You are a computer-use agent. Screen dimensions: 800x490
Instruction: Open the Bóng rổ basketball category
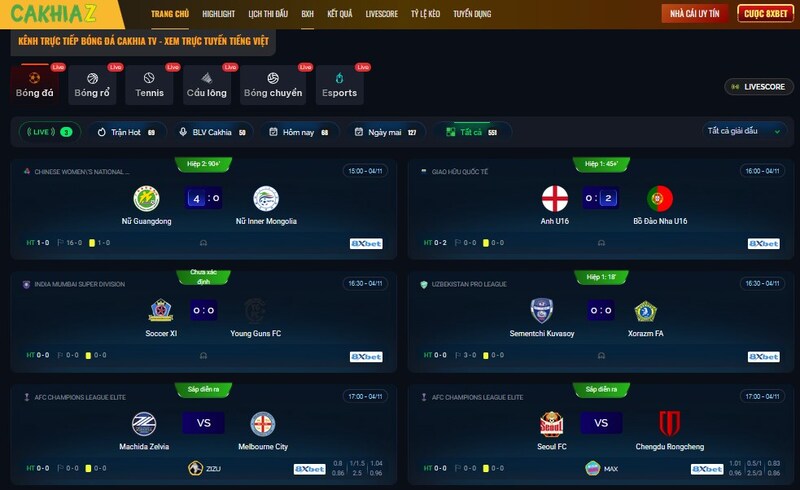(92, 85)
